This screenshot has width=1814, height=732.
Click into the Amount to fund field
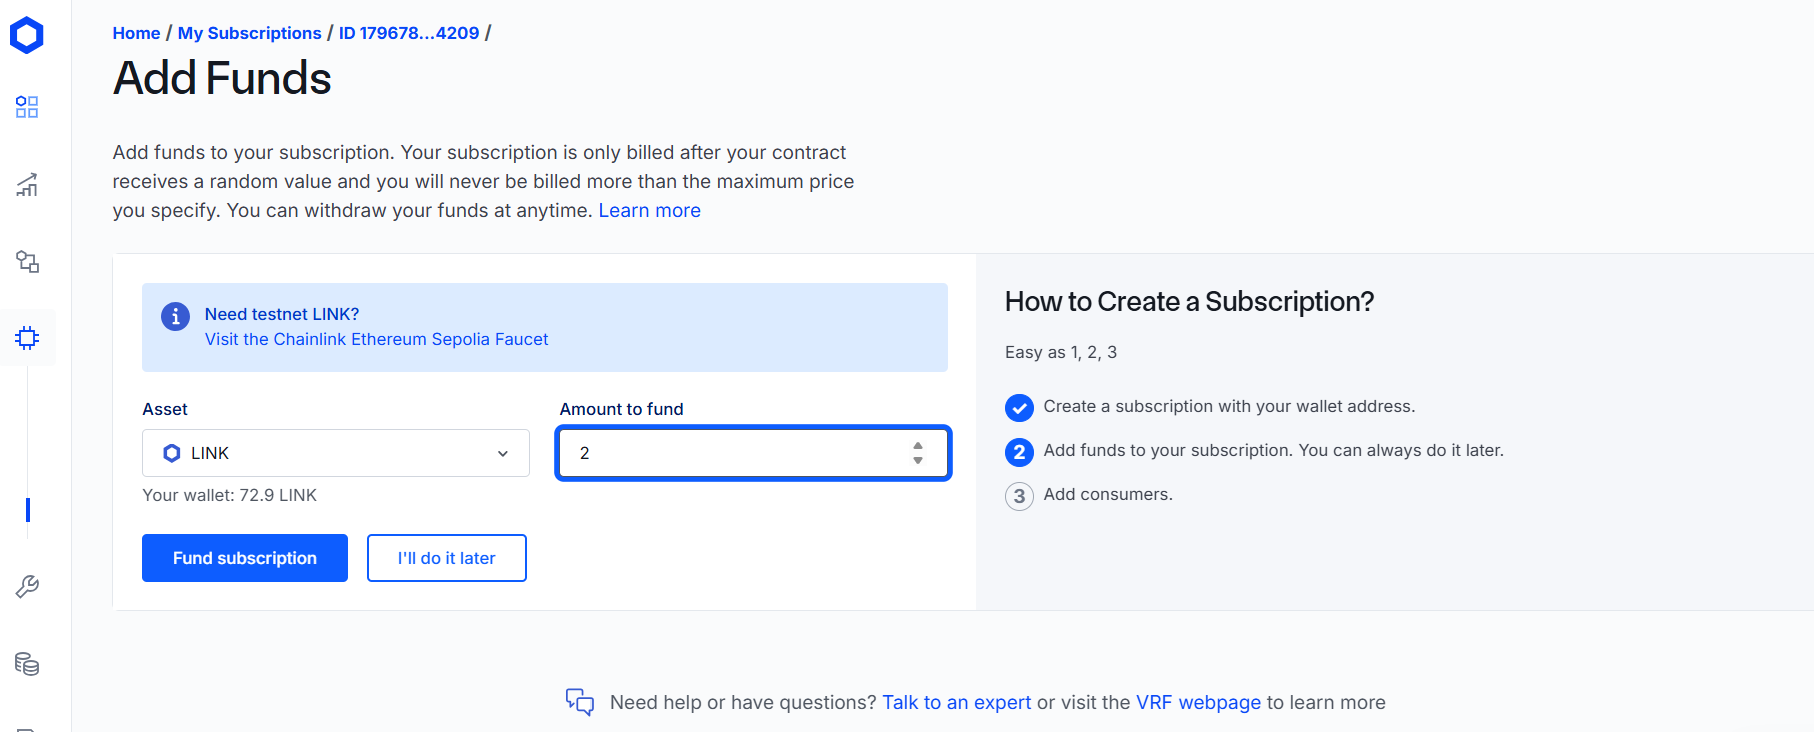coord(753,453)
